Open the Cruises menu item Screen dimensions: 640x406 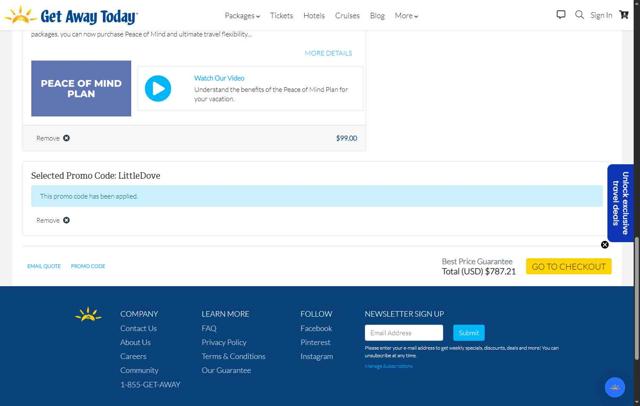tap(347, 16)
